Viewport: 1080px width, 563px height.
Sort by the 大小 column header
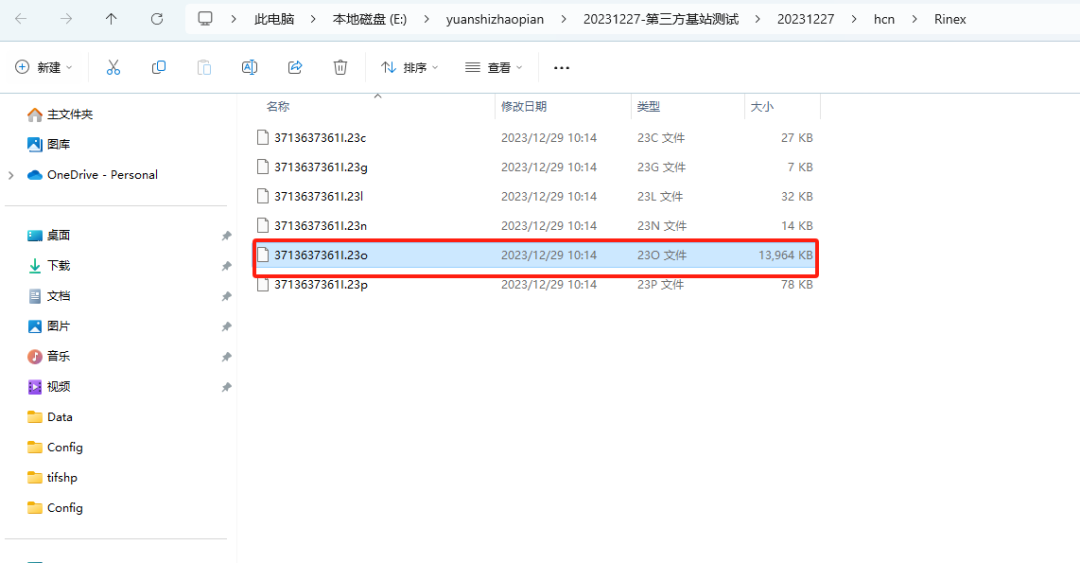tap(762, 106)
